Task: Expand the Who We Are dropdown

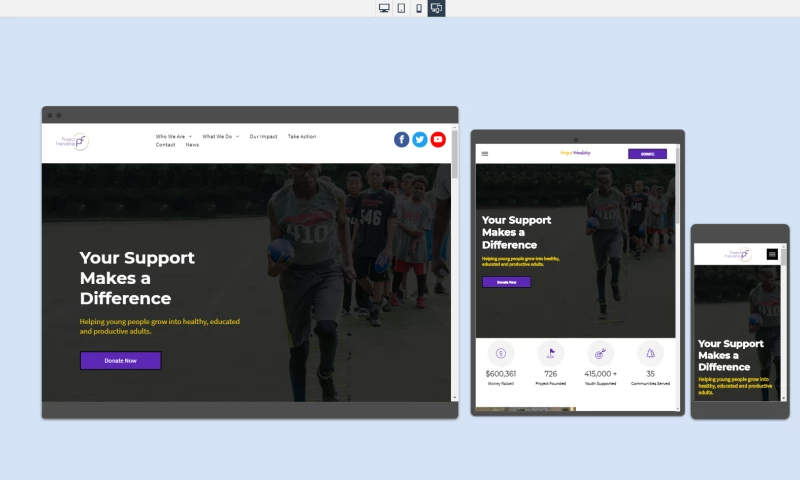Action: tap(173, 136)
